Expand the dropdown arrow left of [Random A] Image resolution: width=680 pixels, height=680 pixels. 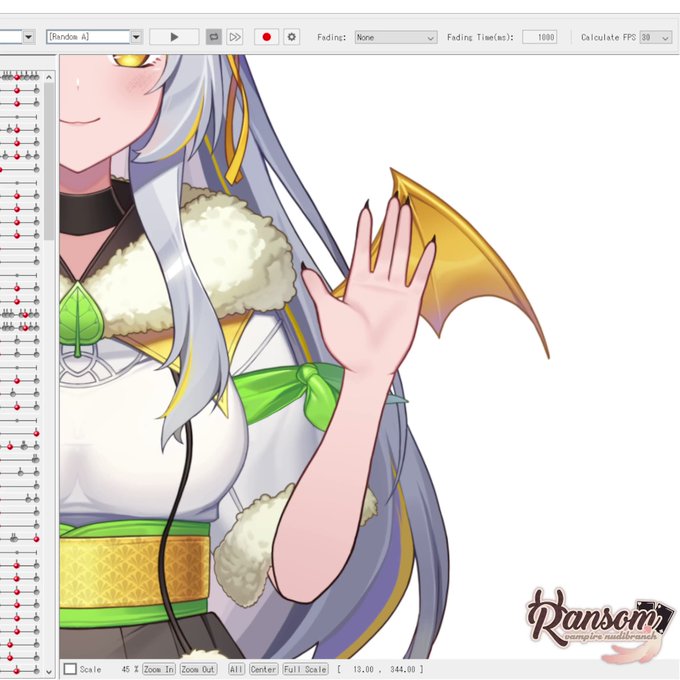pos(29,37)
